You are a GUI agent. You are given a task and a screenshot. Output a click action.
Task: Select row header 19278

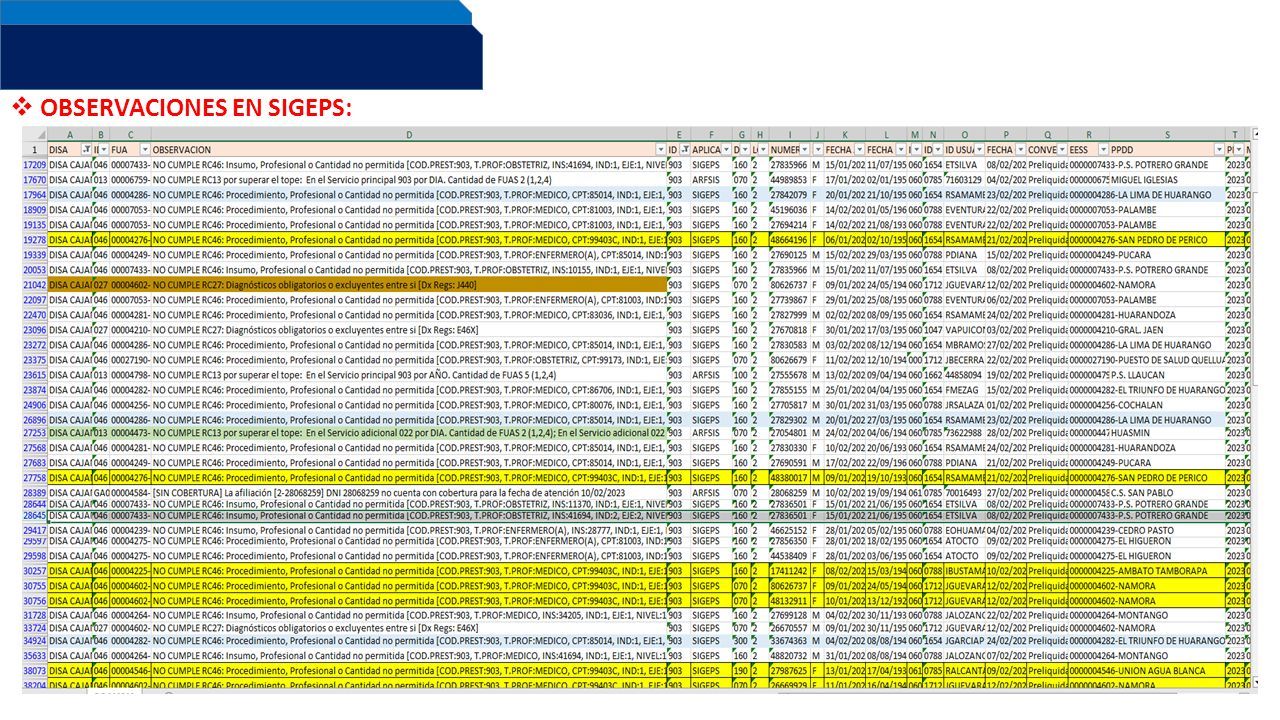(x=35, y=240)
